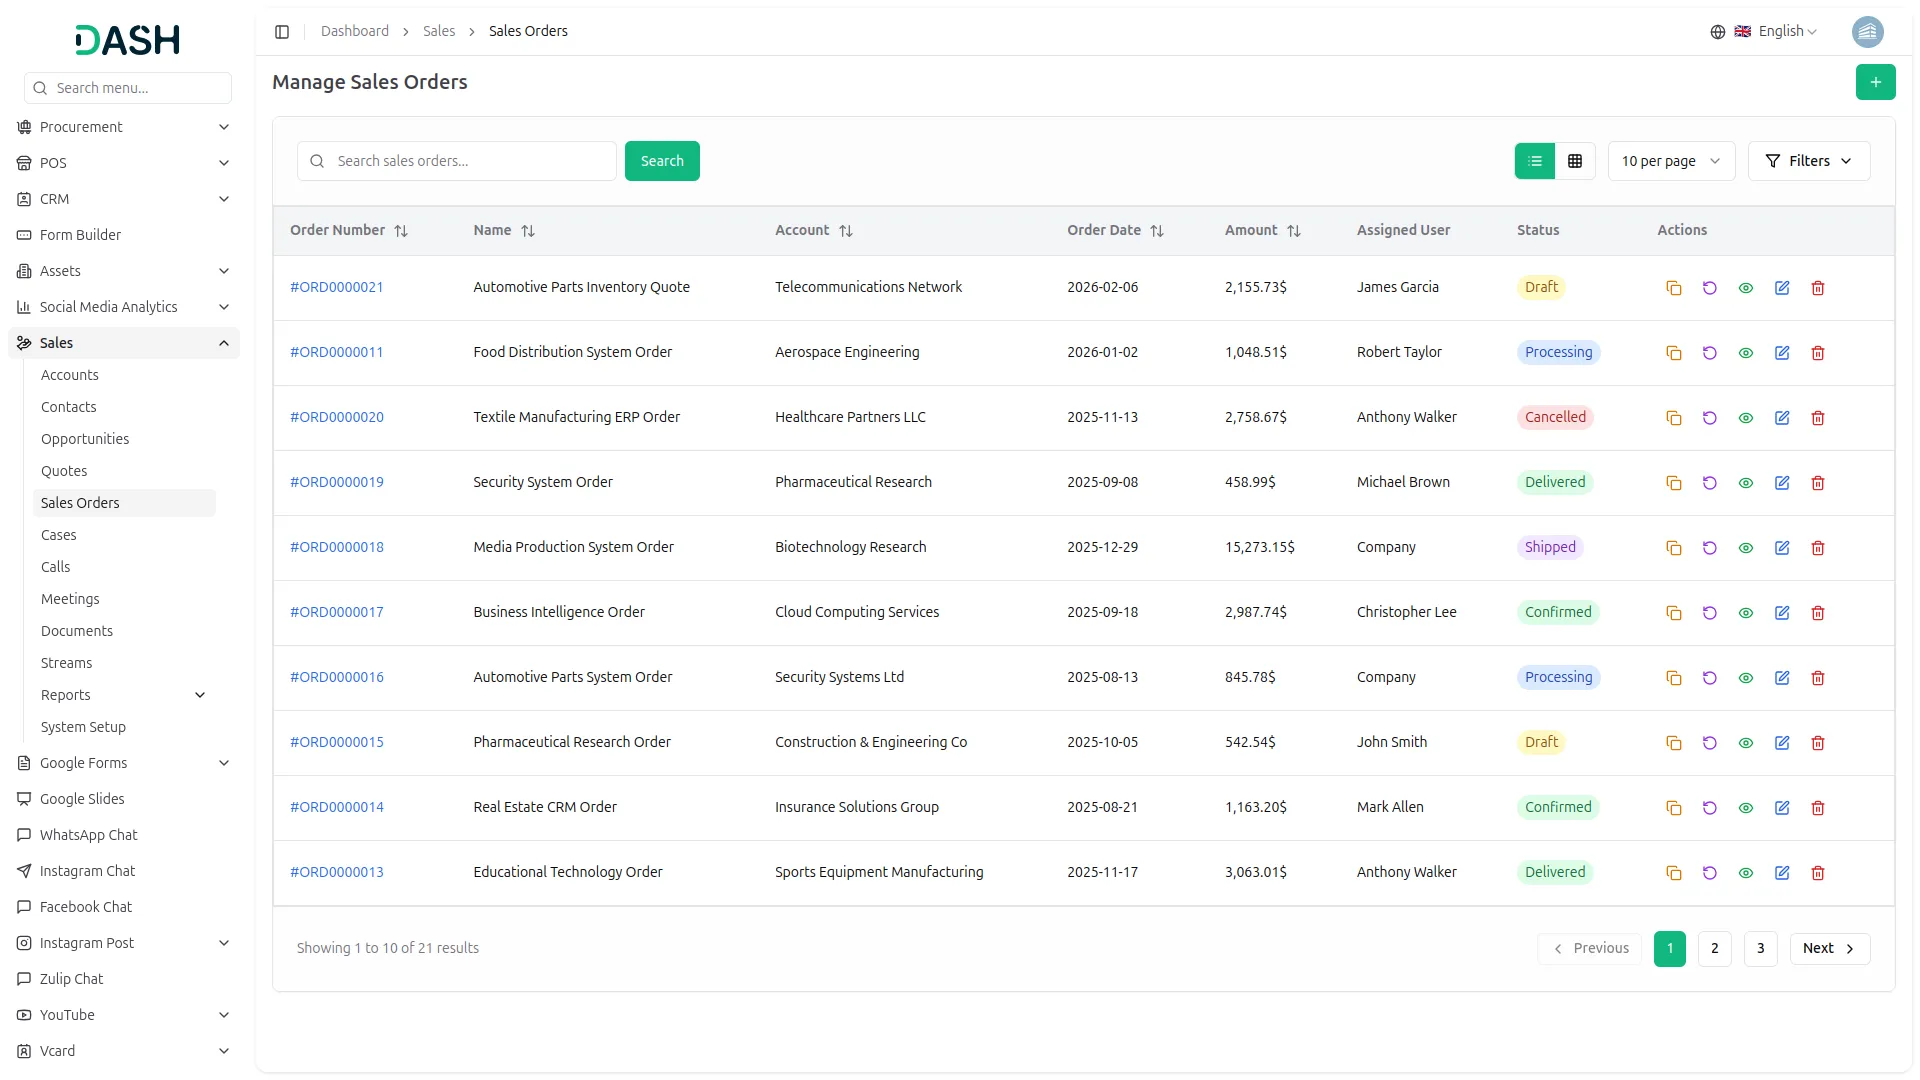1920x1080 pixels.
Task: Open the 10 per page dropdown
Action: (x=1670, y=161)
